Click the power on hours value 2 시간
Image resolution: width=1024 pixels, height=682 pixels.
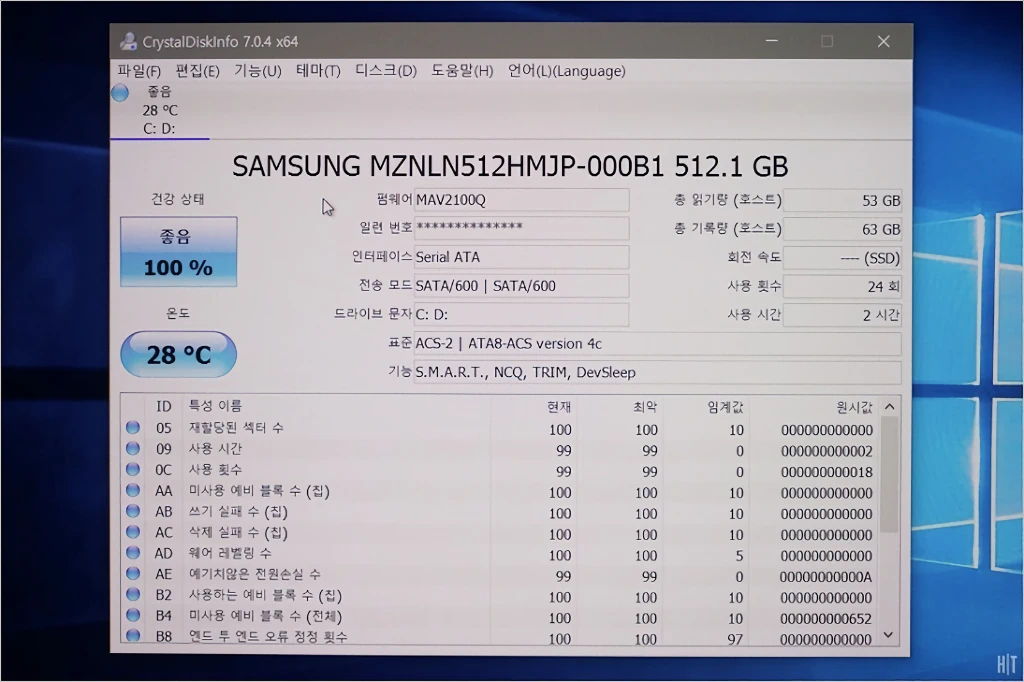842,315
